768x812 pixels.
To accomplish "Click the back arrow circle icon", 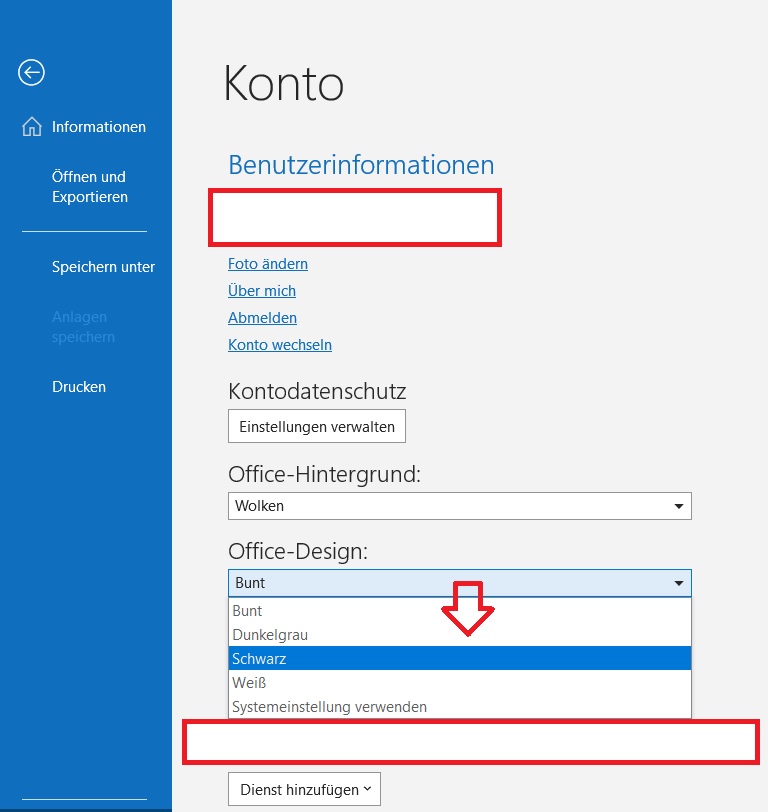I will 31,72.
